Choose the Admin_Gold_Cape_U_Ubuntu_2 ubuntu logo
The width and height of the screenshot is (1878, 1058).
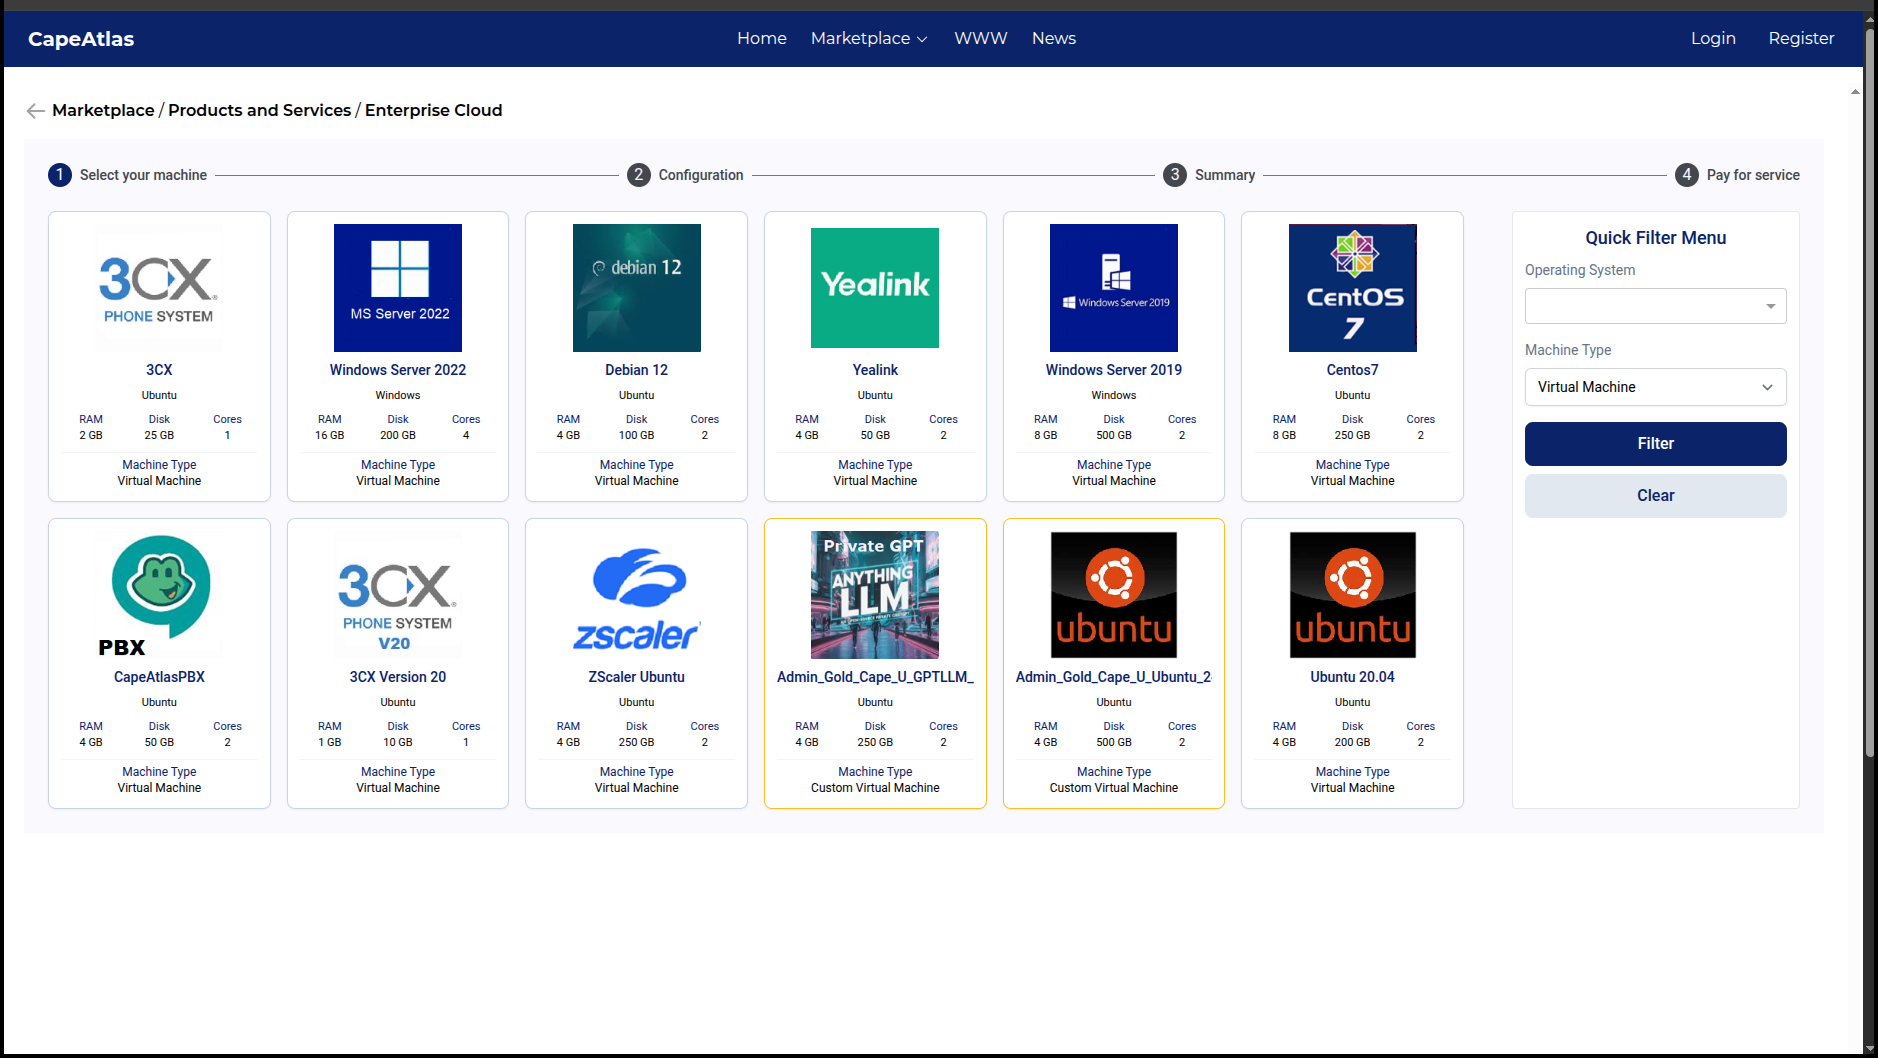[1114, 595]
